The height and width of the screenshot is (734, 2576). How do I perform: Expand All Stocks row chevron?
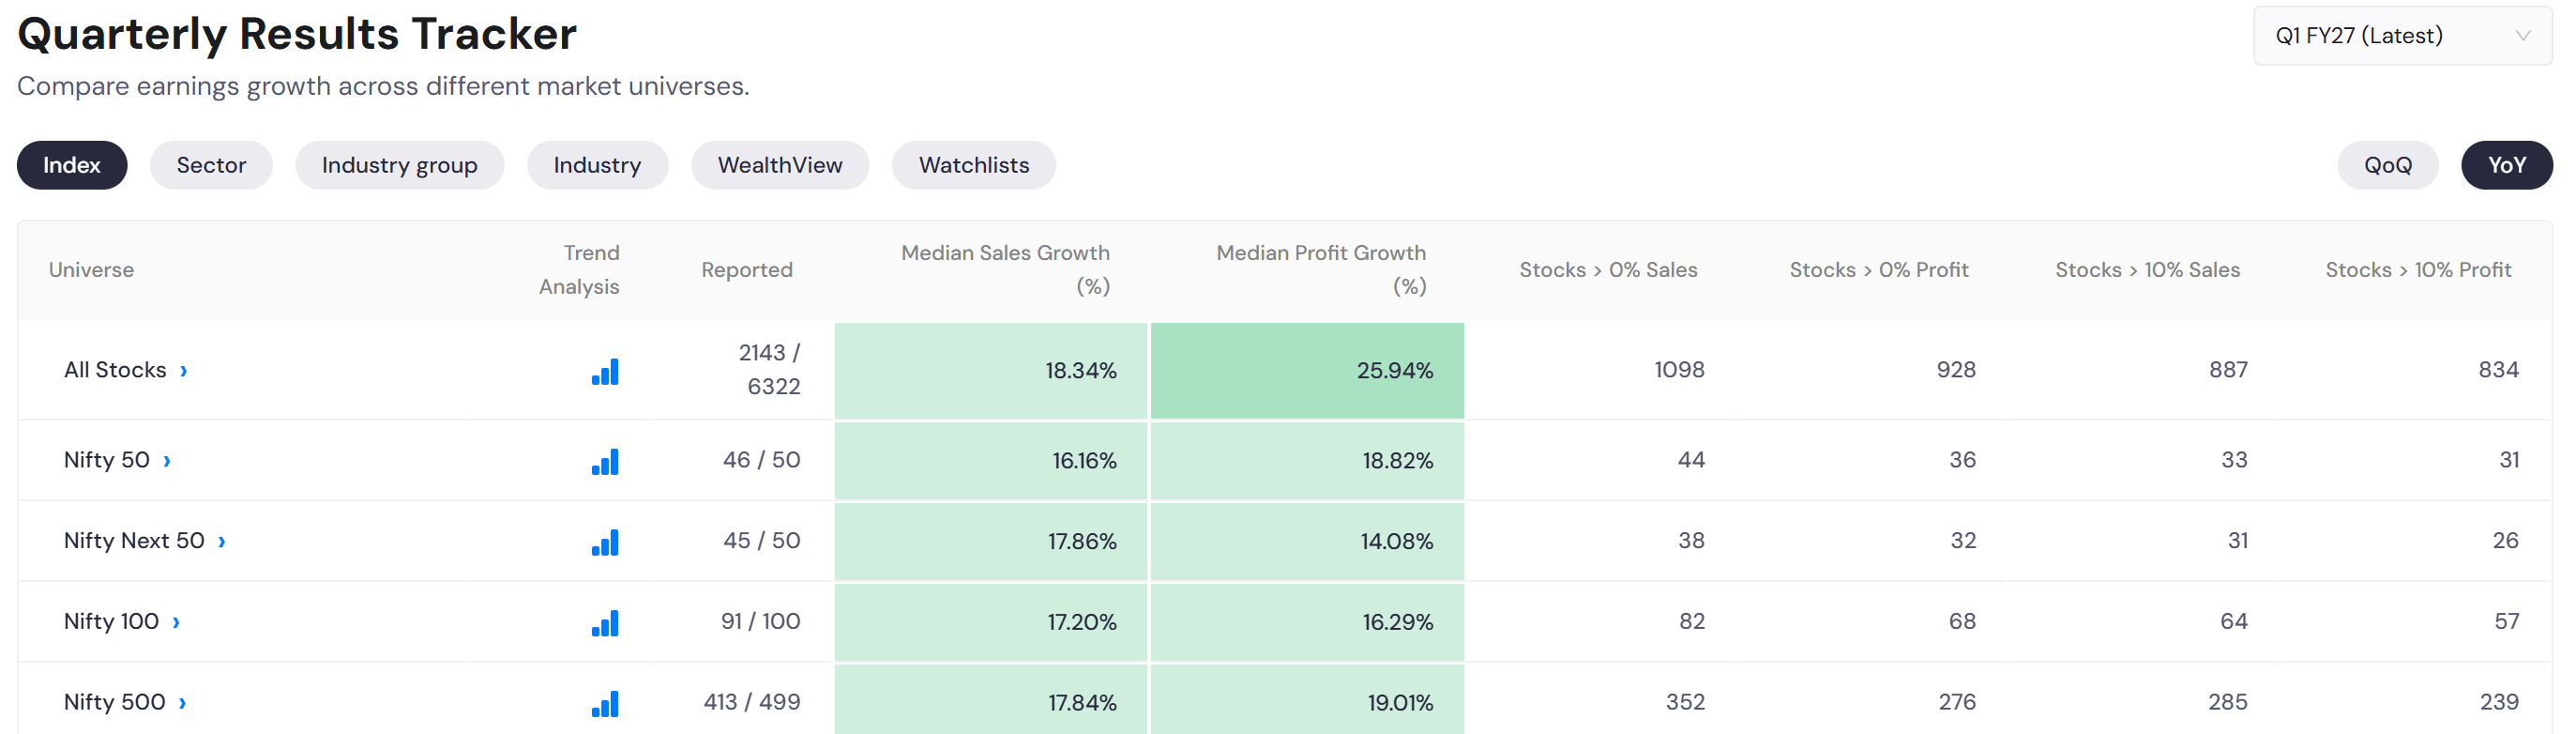(184, 371)
